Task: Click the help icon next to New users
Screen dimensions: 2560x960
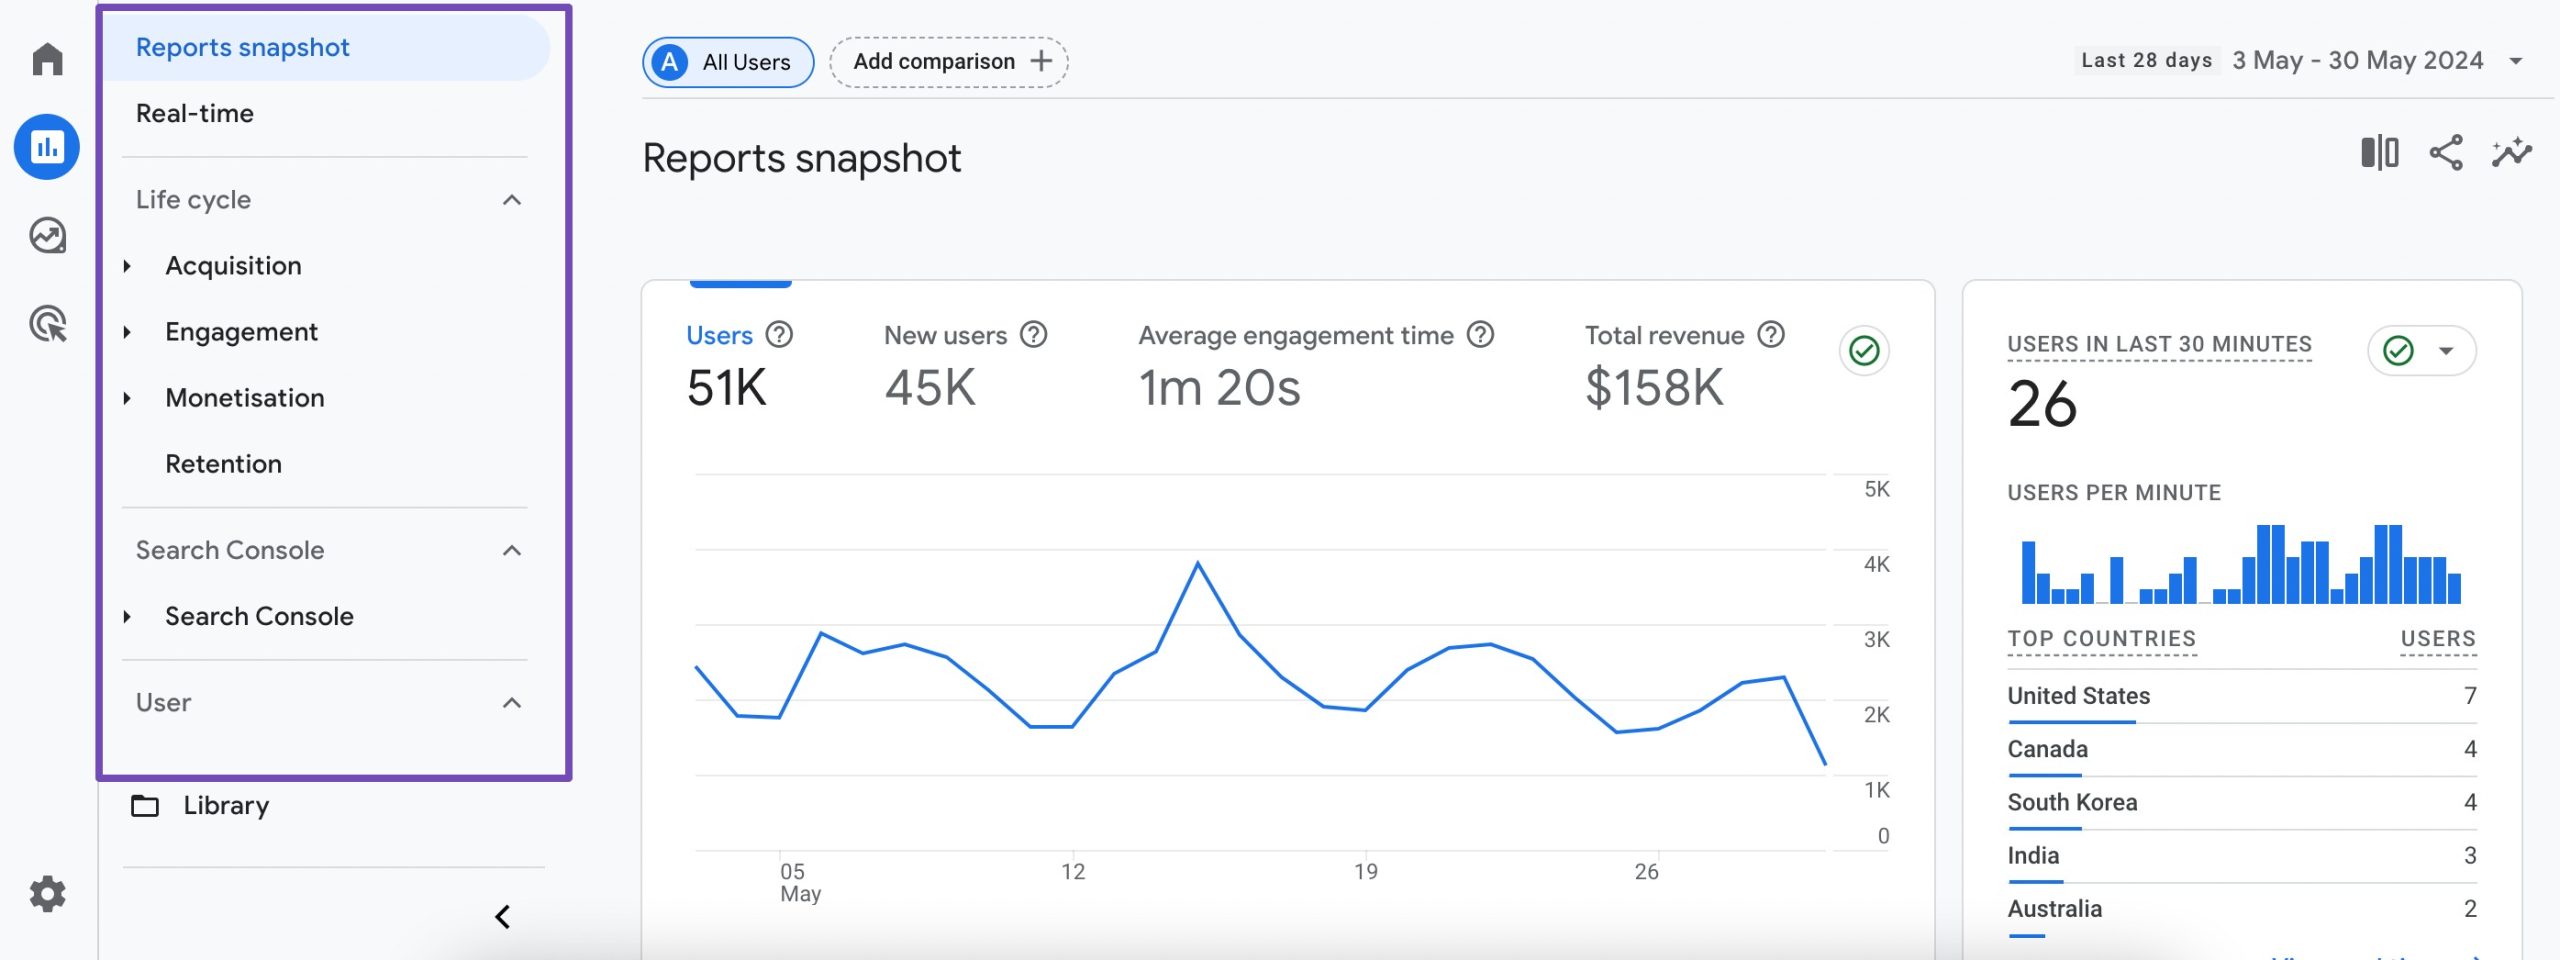Action: 1033,335
